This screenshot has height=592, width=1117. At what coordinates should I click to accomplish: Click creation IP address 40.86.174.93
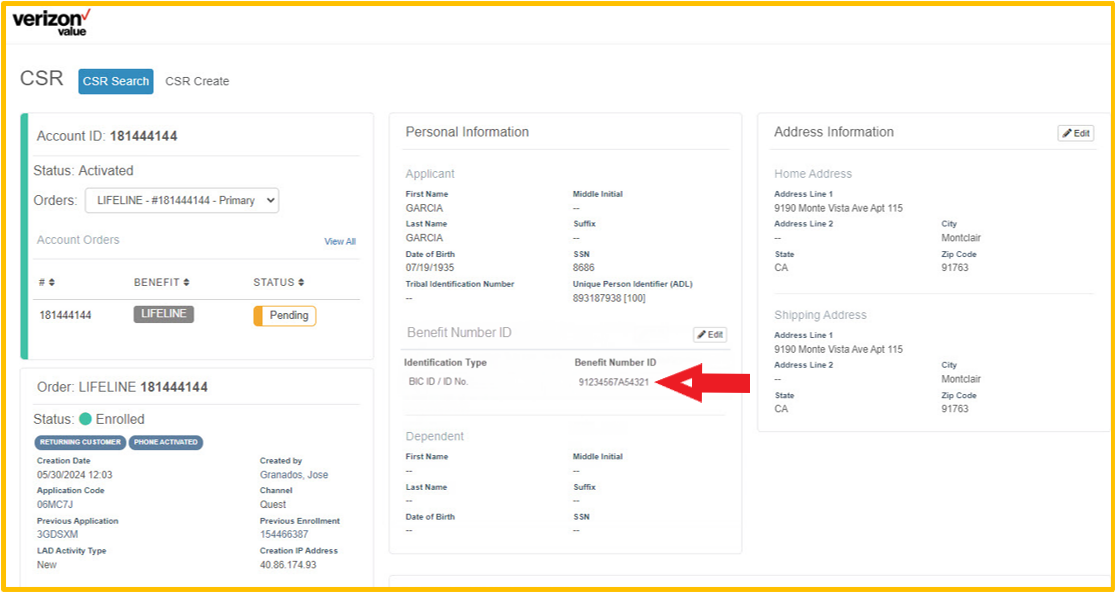288,564
